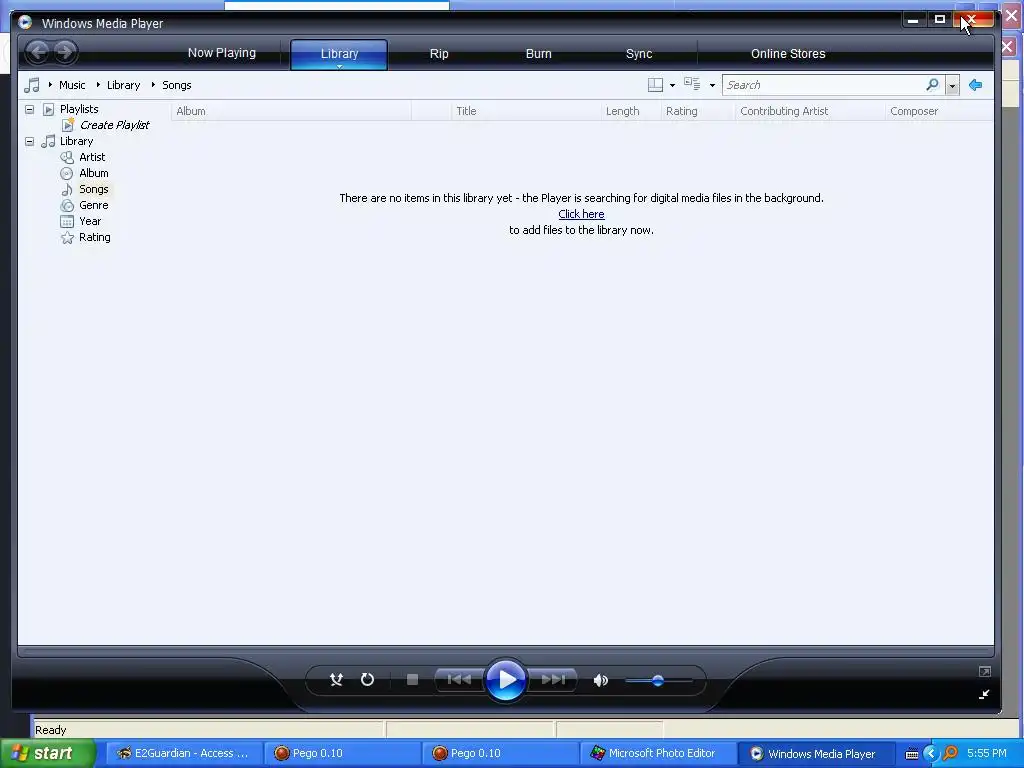This screenshot has width=1024, height=768.
Task: Select the Songs view
Action: click(x=93, y=189)
